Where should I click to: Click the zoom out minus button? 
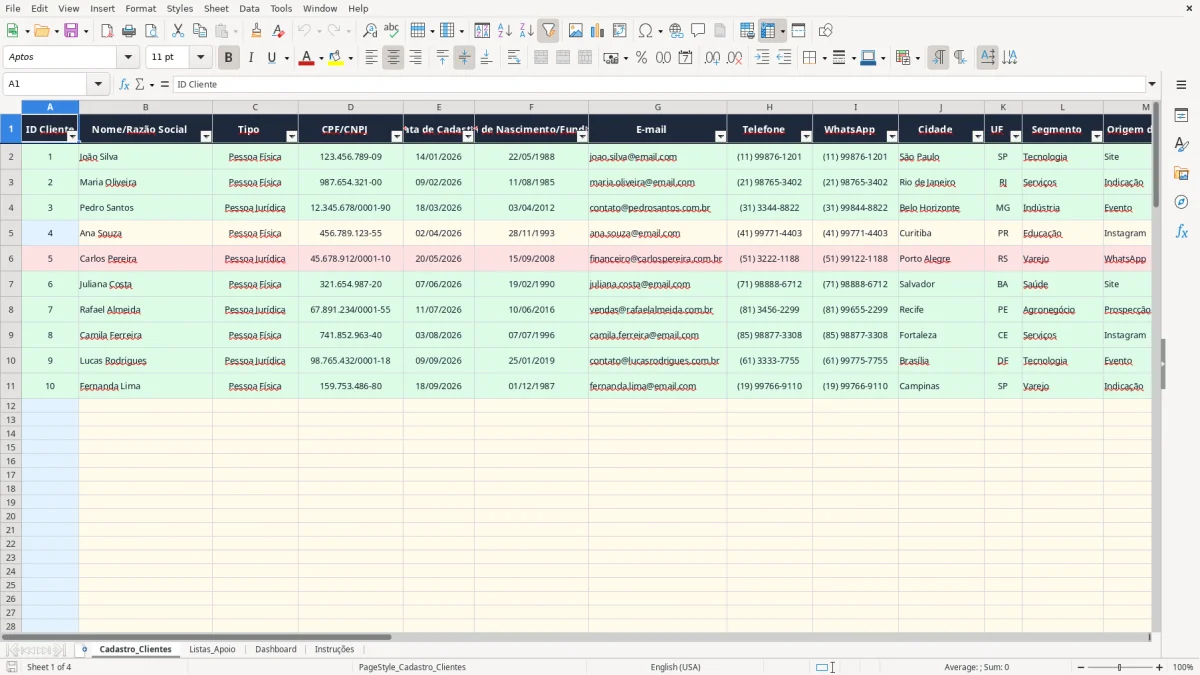(x=1080, y=667)
